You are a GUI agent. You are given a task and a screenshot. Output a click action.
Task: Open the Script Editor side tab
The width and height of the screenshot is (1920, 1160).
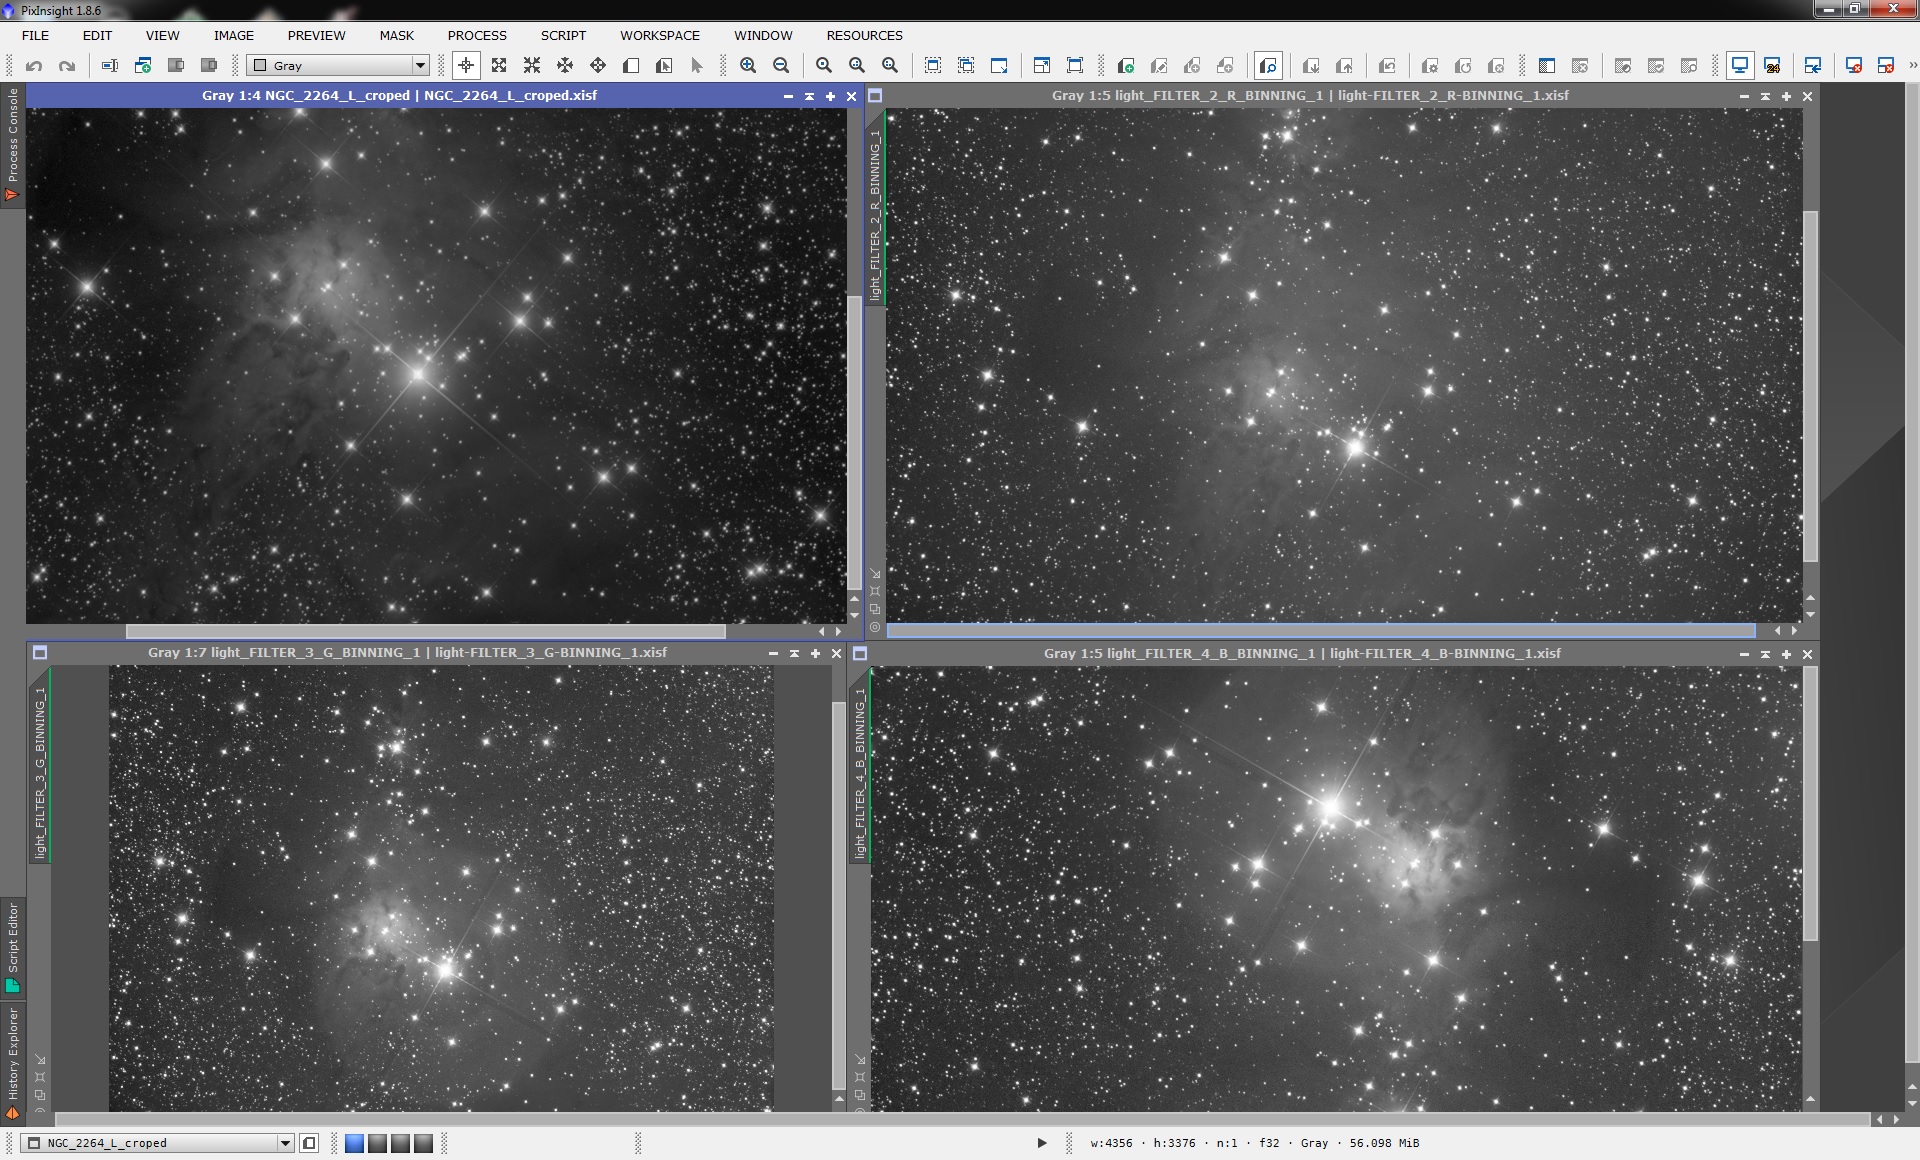pos(12,947)
